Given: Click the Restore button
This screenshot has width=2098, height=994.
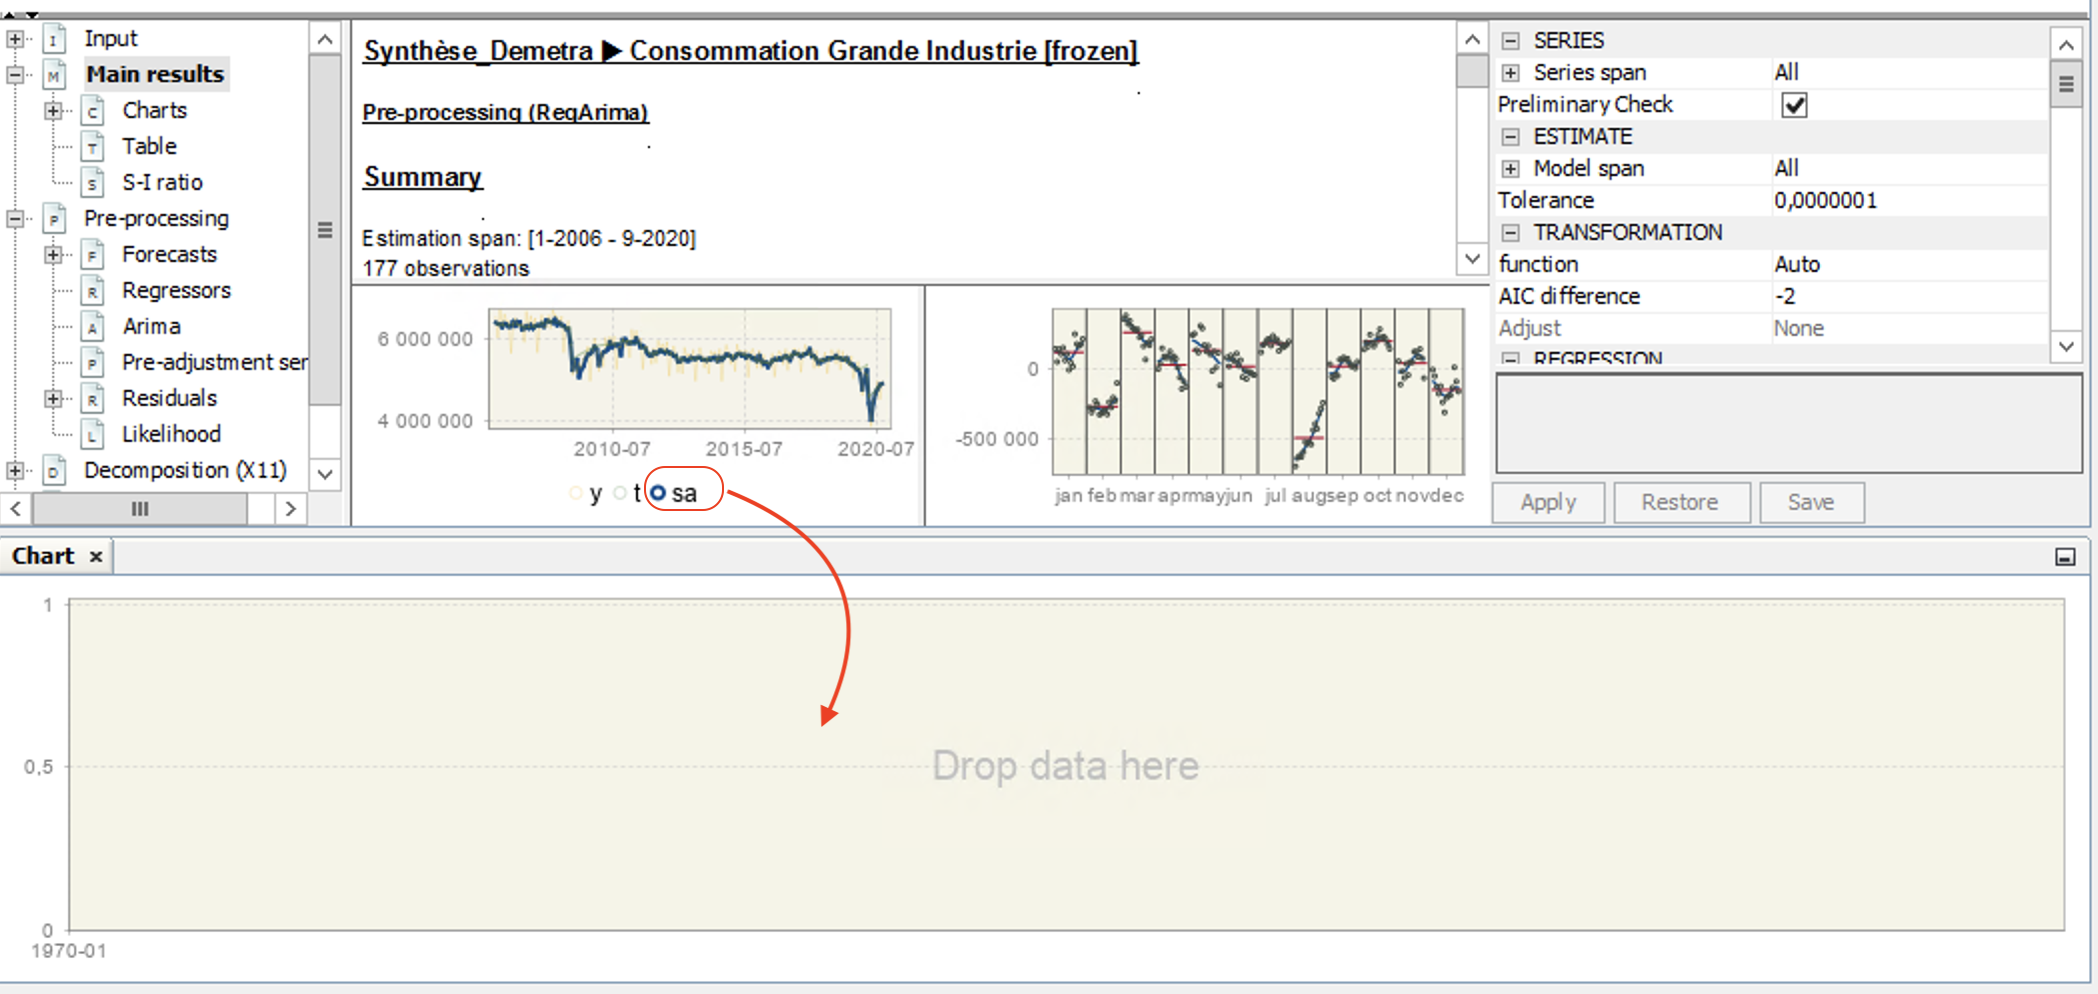Looking at the screenshot, I should (x=1680, y=502).
